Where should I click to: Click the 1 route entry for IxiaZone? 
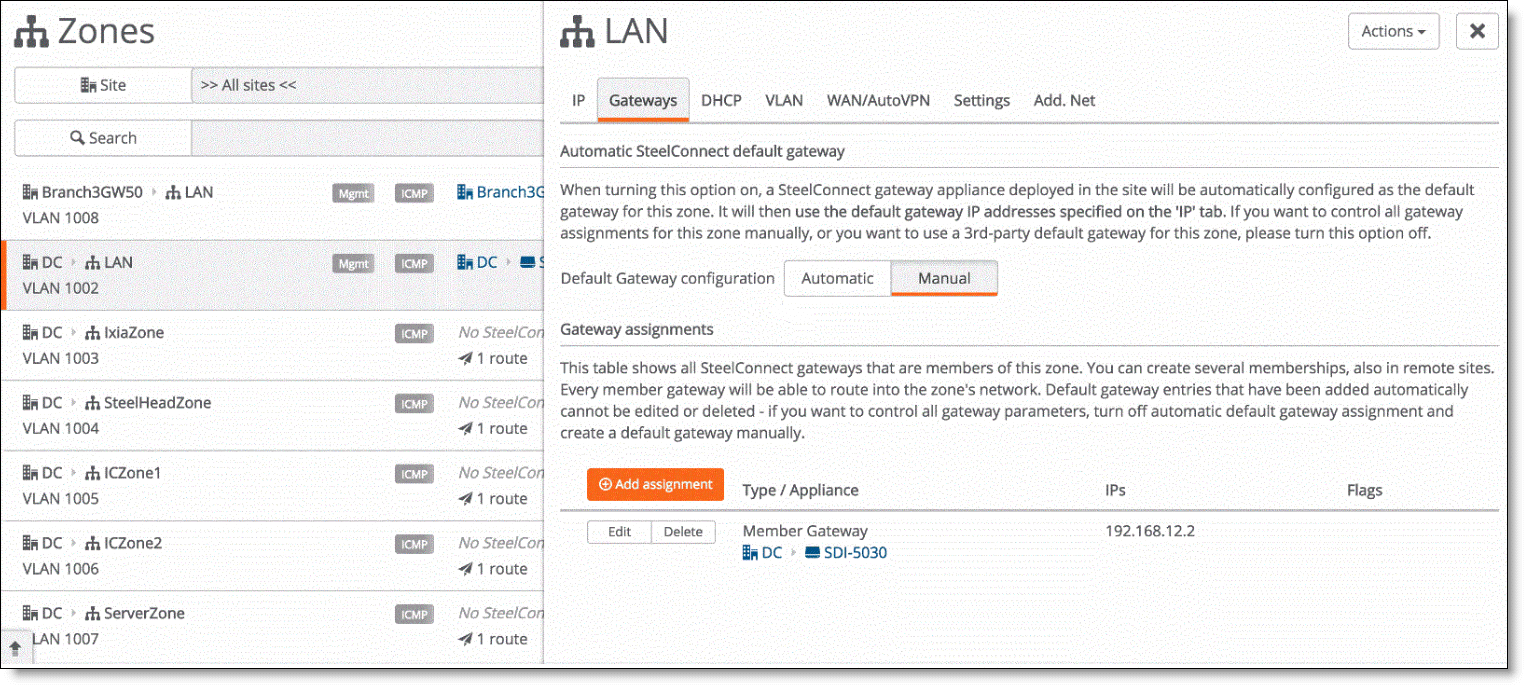492,358
